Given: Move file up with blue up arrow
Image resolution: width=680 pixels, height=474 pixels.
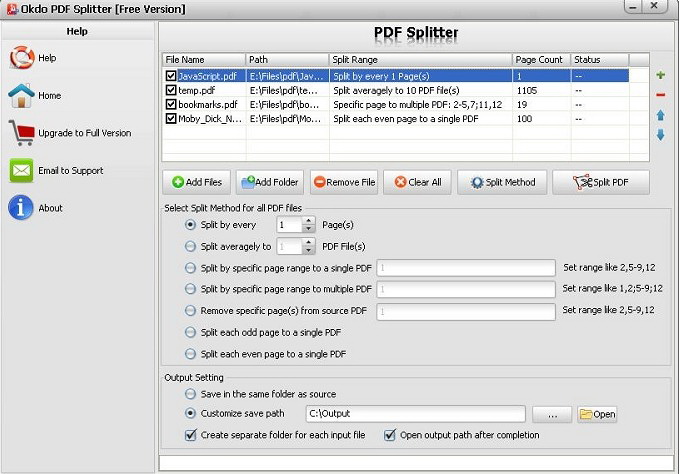Looking at the screenshot, I should coord(660,115).
